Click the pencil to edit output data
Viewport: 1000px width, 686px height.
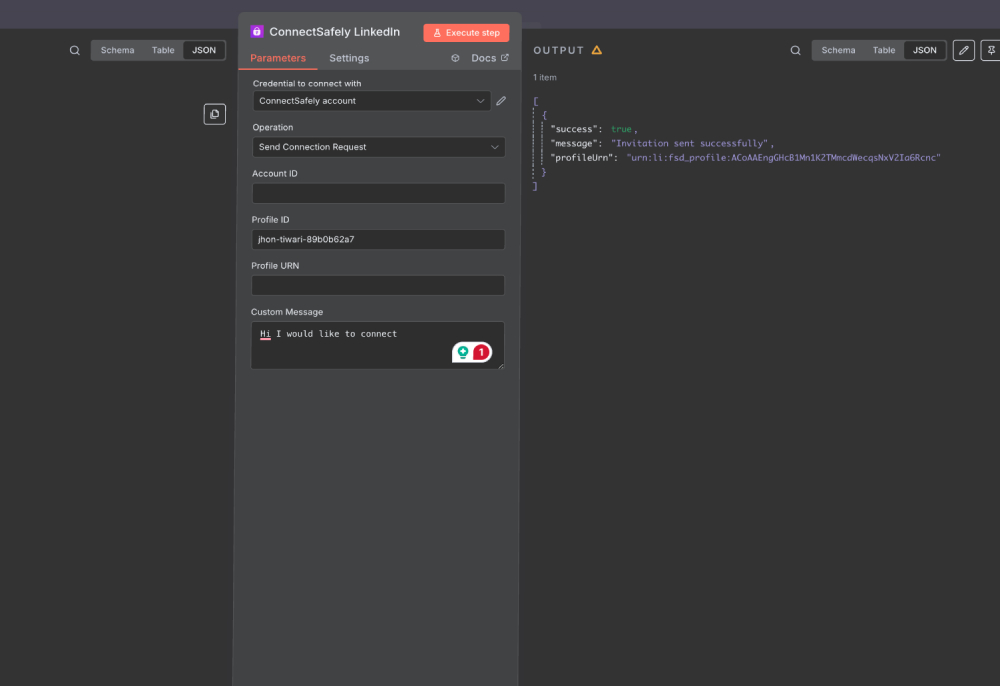pyautogui.click(x=963, y=49)
